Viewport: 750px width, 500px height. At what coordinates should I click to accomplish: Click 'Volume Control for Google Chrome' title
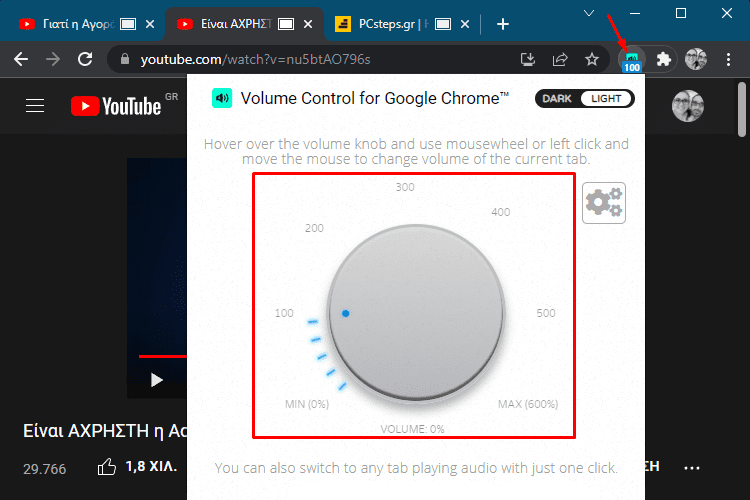(375, 98)
